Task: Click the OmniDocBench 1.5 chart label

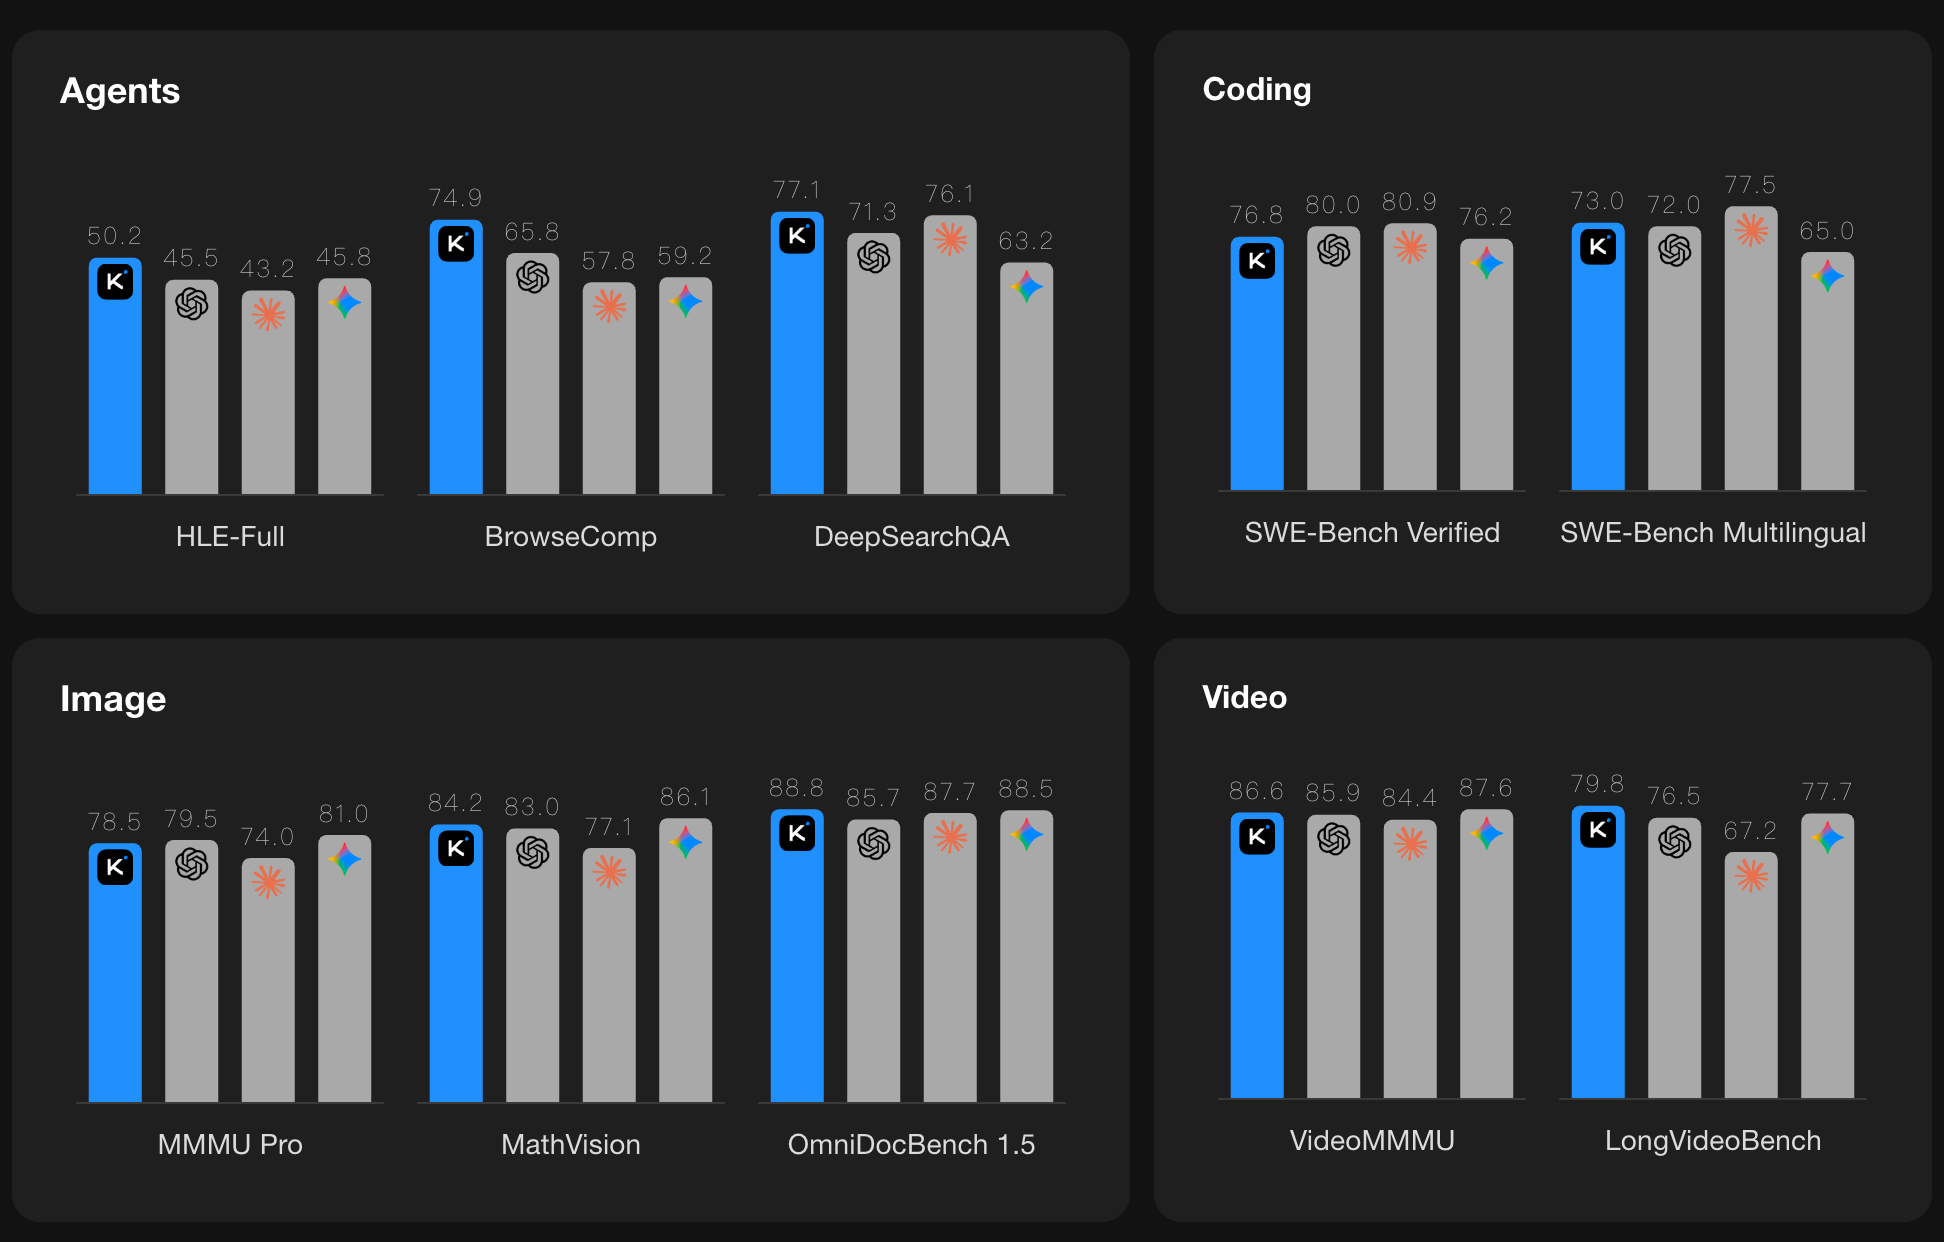Action: point(911,1145)
